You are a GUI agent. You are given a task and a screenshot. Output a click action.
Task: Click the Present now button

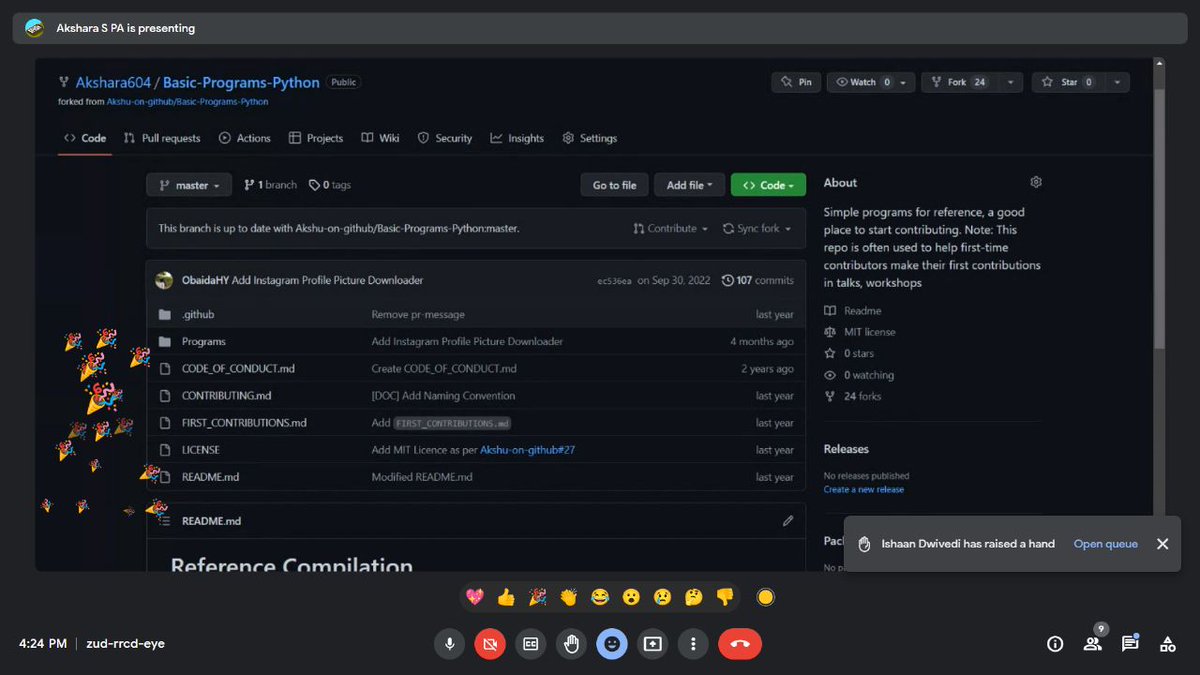point(653,644)
